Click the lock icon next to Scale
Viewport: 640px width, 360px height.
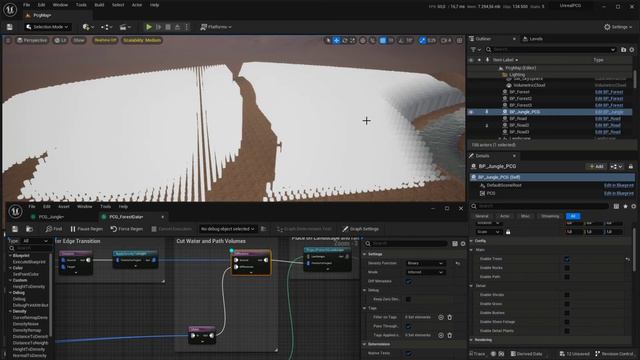508,232
